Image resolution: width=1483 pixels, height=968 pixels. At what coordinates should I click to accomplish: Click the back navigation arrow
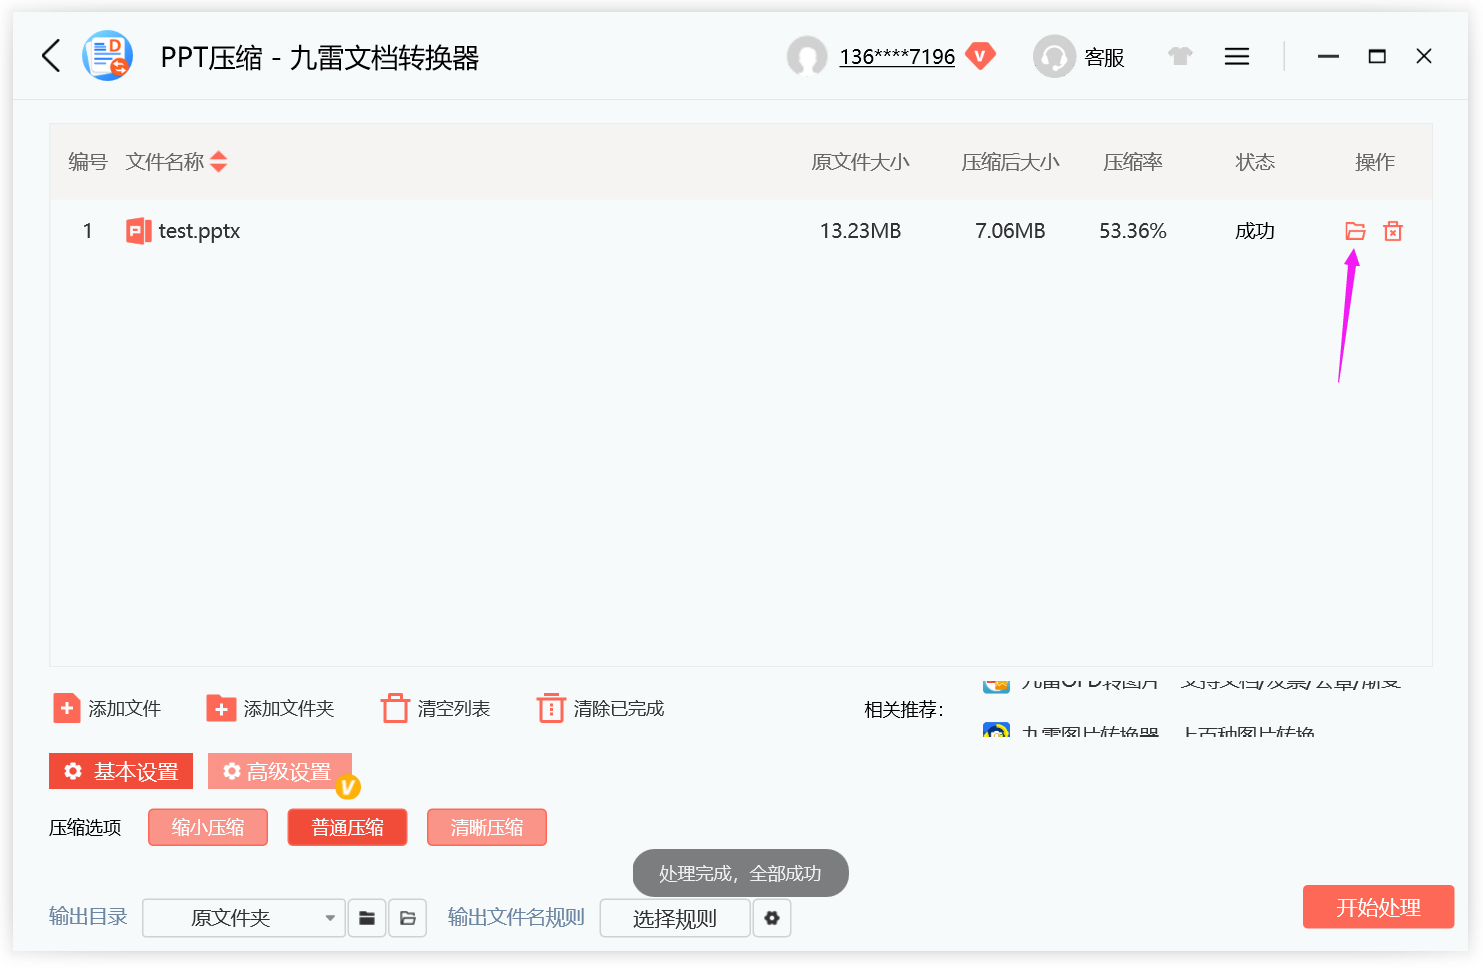pyautogui.click(x=51, y=56)
